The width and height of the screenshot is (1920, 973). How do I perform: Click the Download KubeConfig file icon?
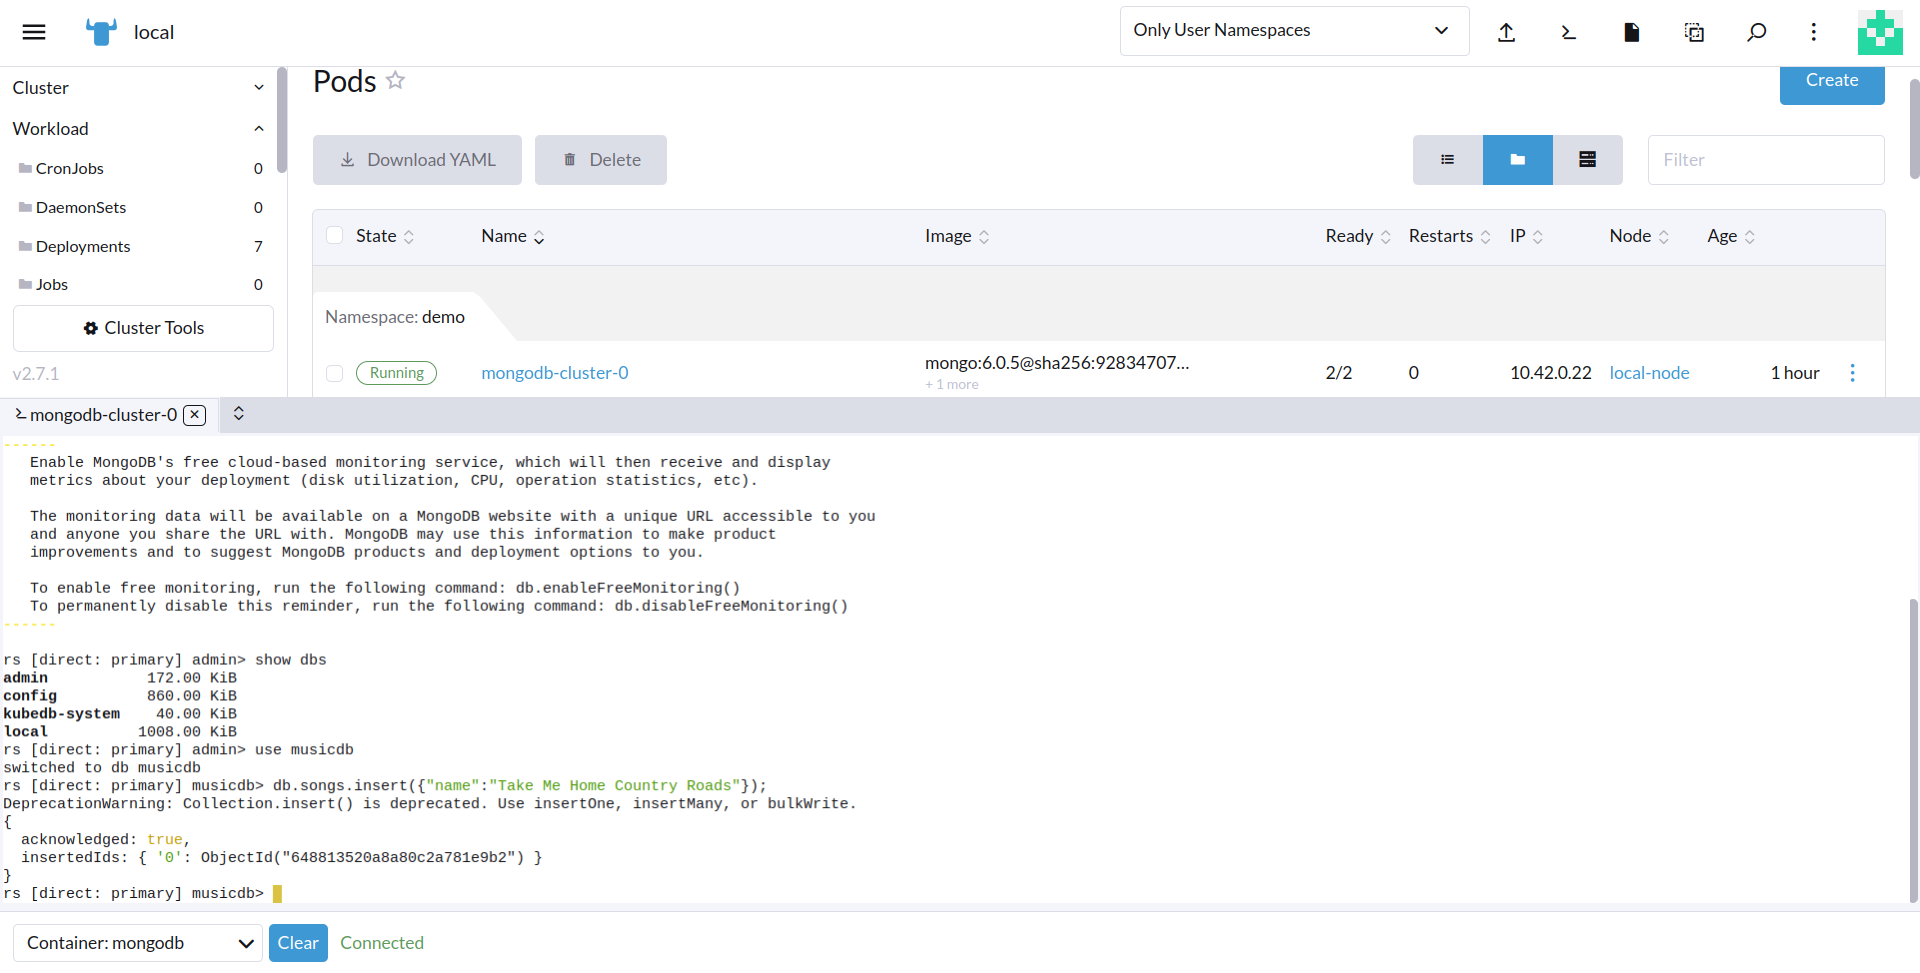pos(1631,32)
